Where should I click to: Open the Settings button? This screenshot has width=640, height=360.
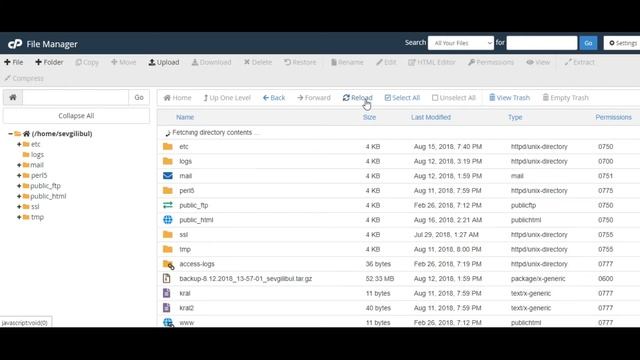pyautogui.click(x=623, y=43)
